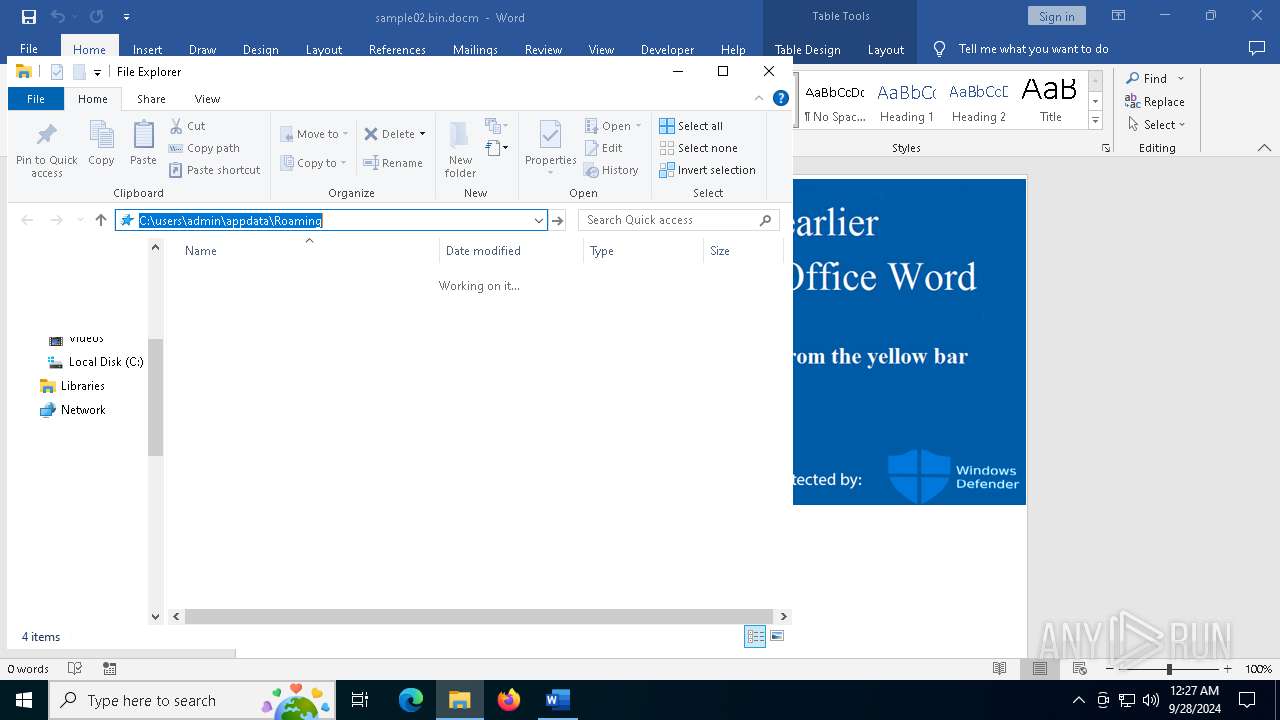The height and width of the screenshot is (720, 1280).
Task: Open Word comments pane icon
Action: (1257, 48)
